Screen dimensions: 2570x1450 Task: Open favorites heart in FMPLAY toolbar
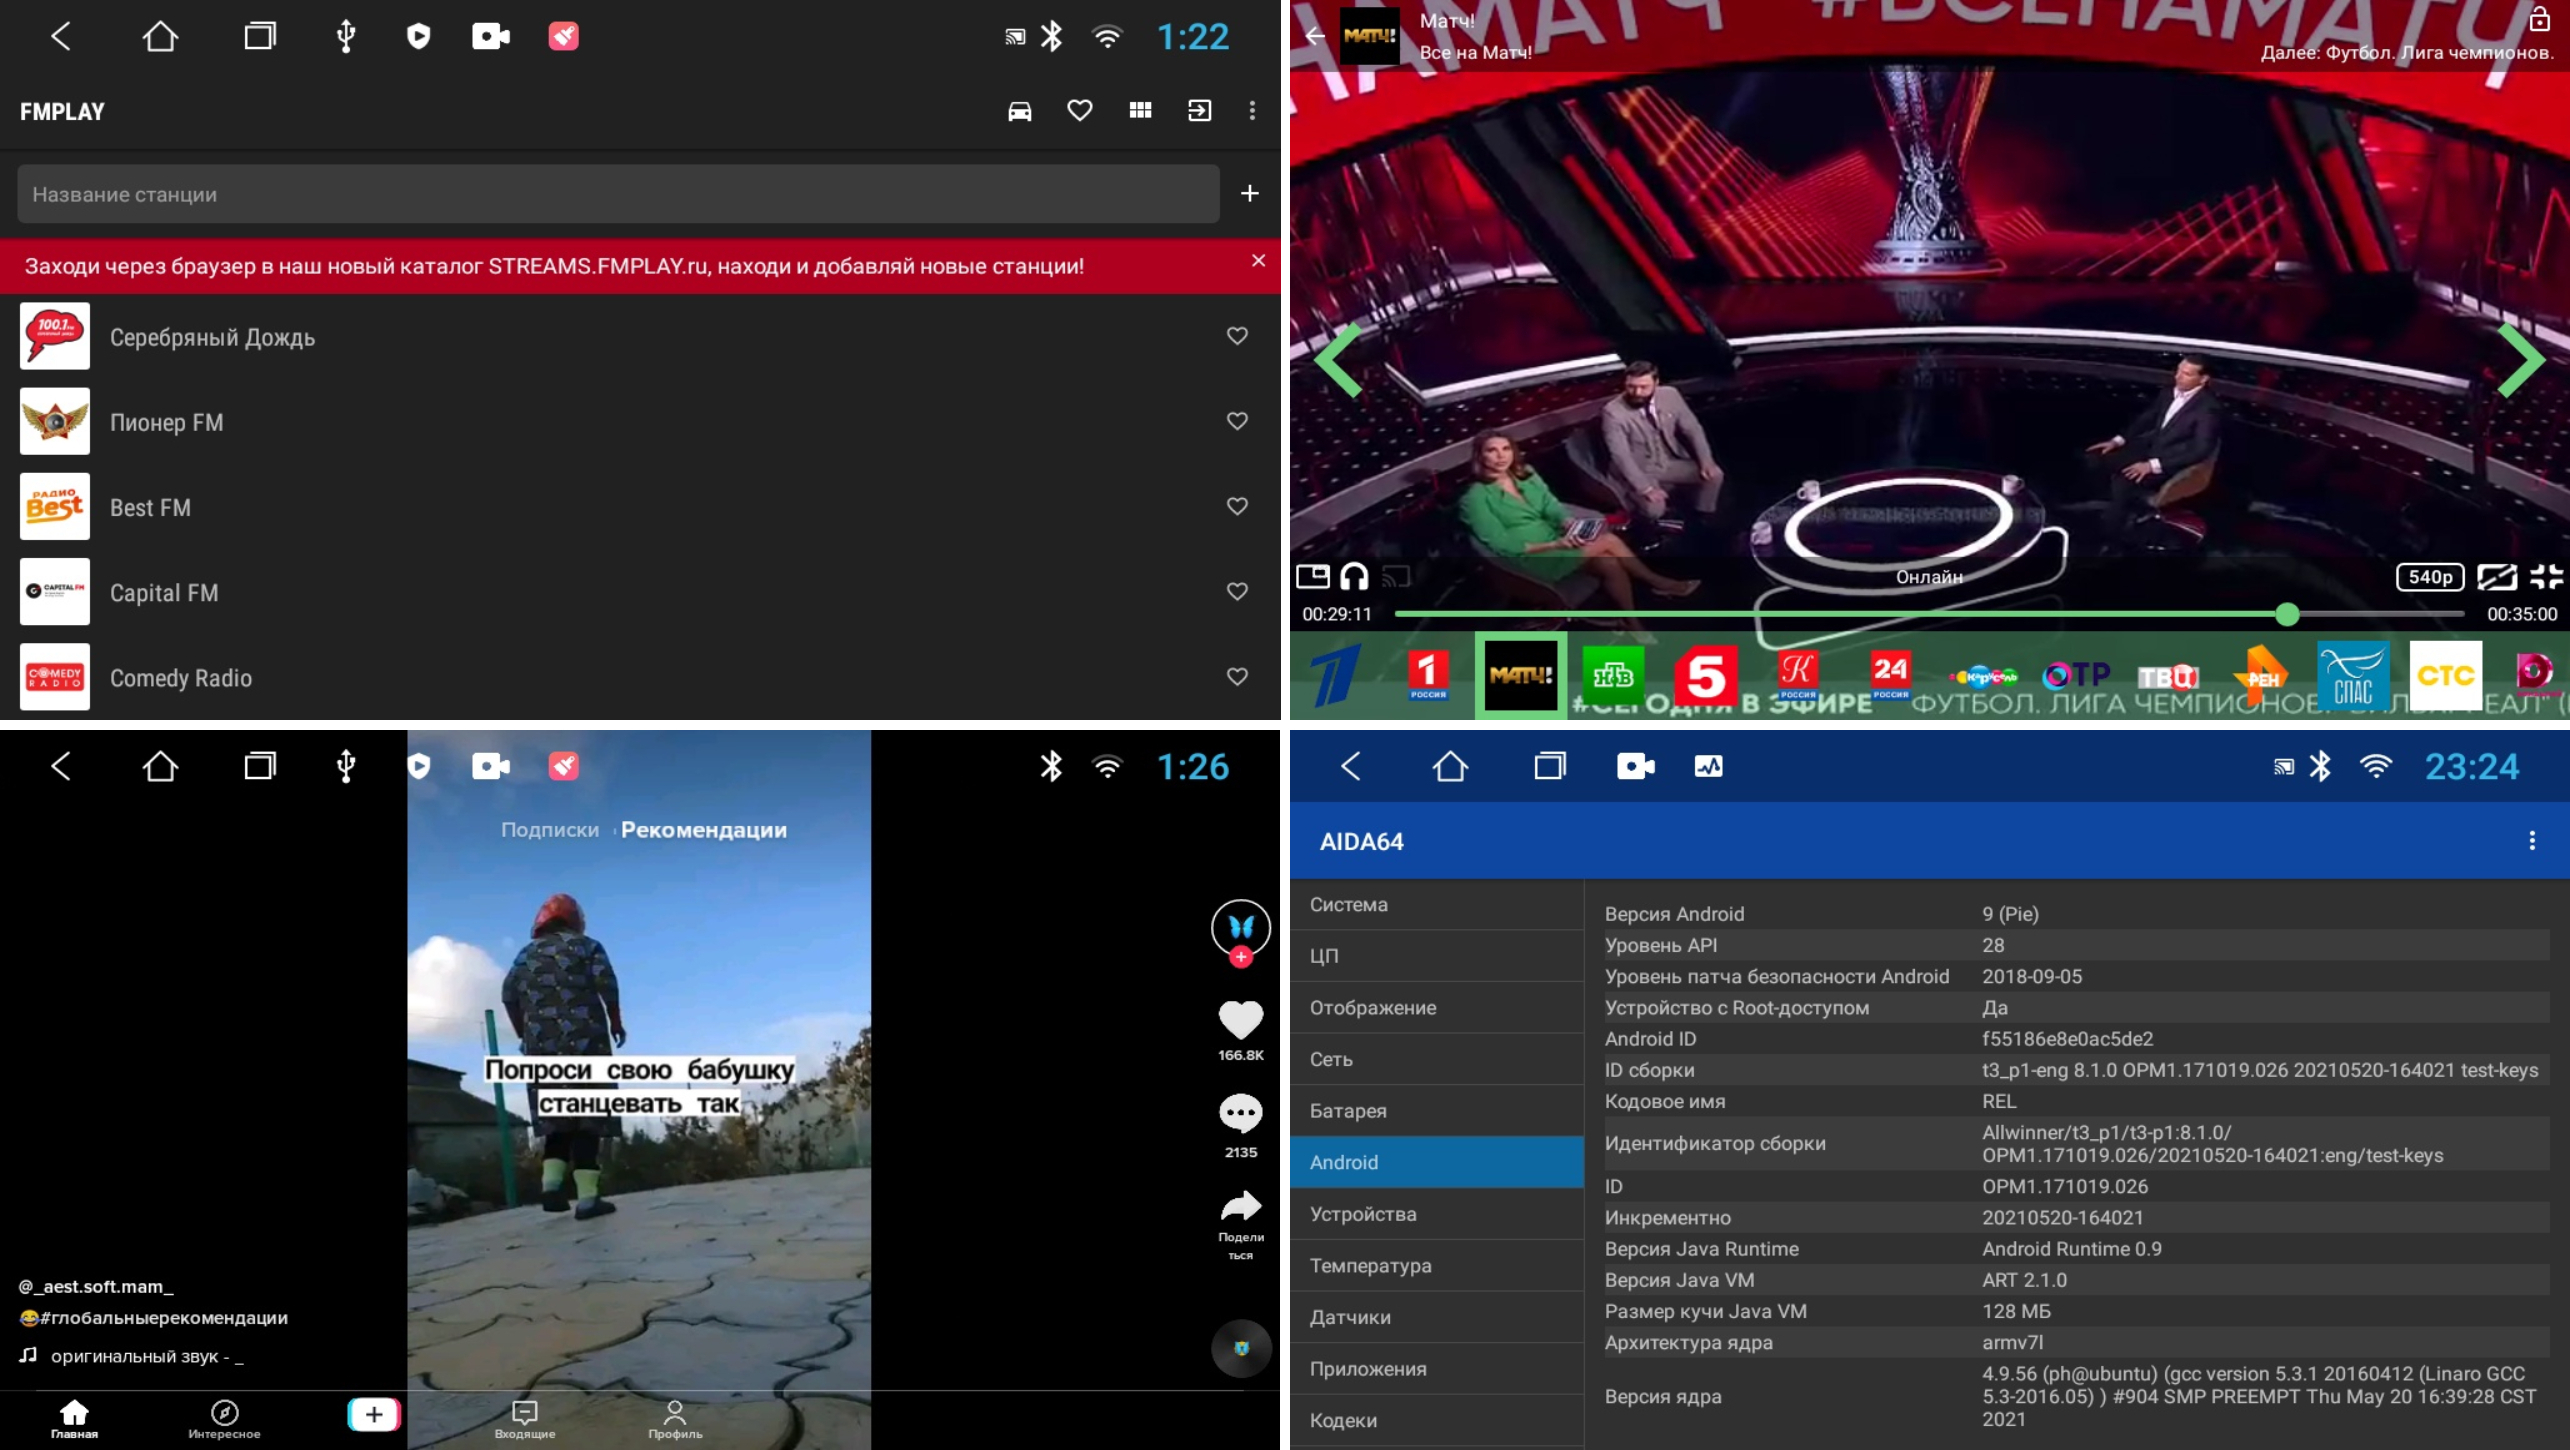[x=1079, y=111]
